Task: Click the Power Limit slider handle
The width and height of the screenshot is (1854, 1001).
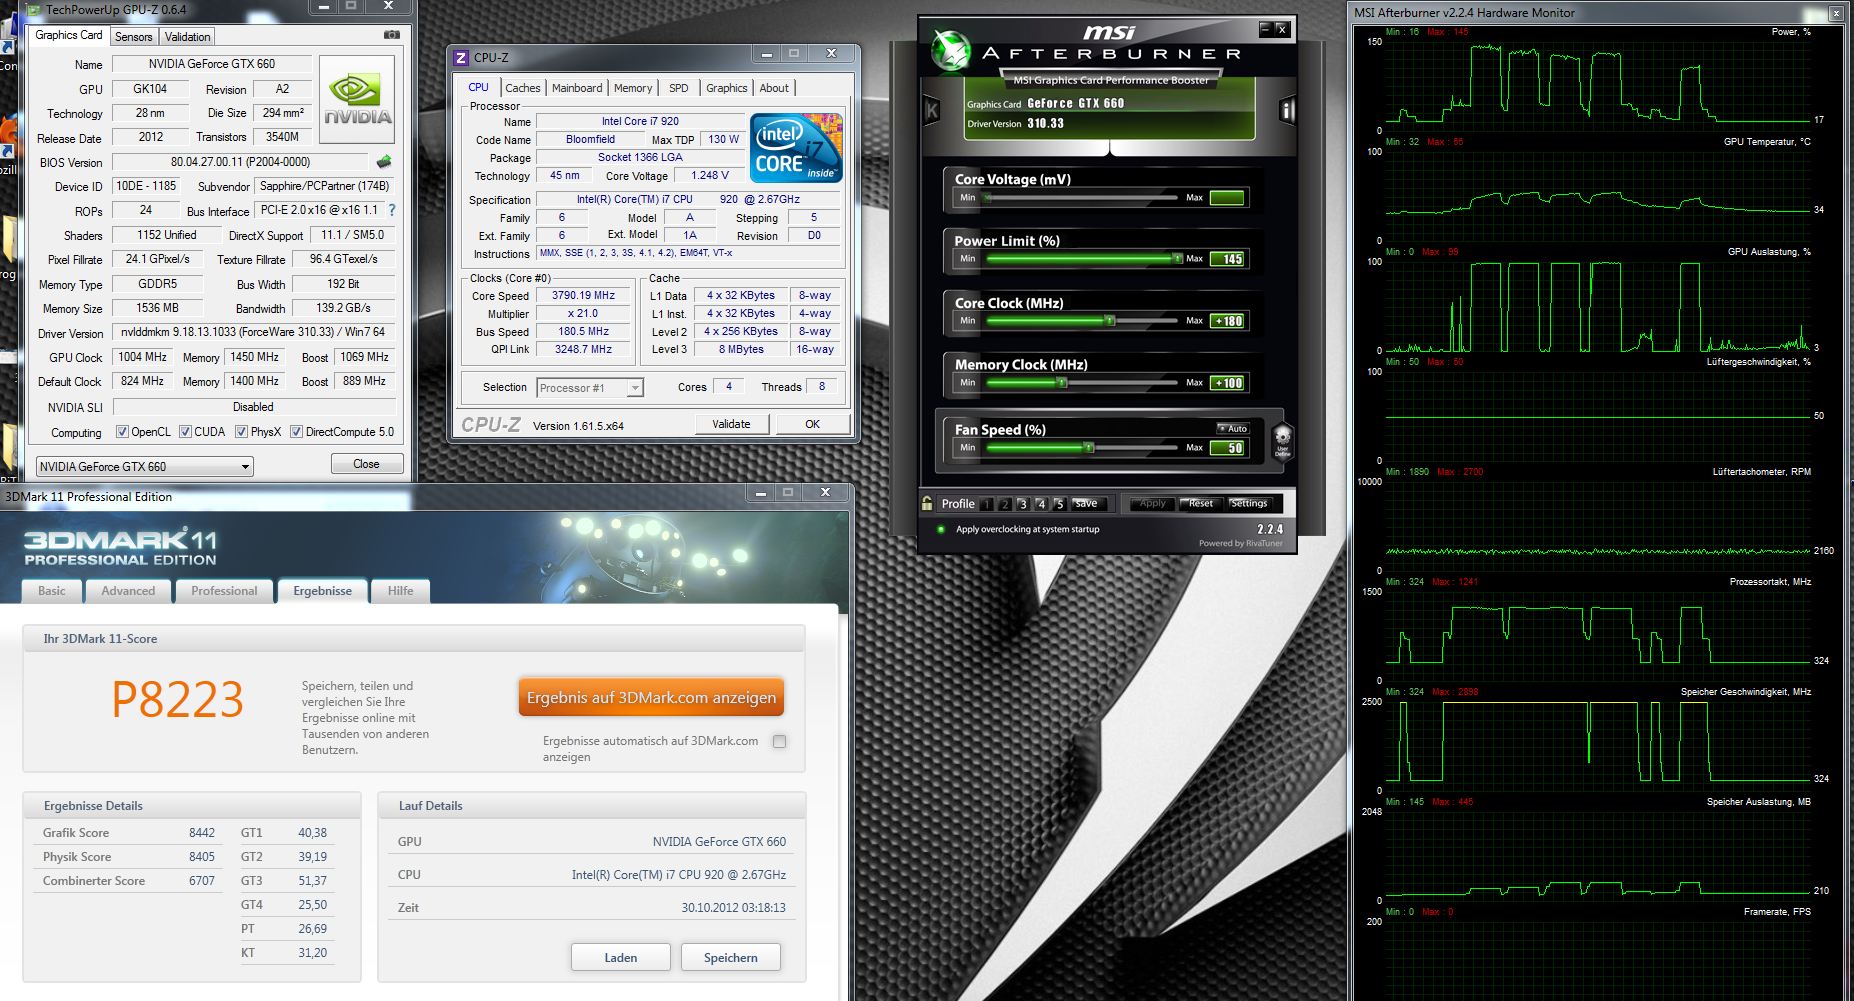Action: (x=1178, y=259)
